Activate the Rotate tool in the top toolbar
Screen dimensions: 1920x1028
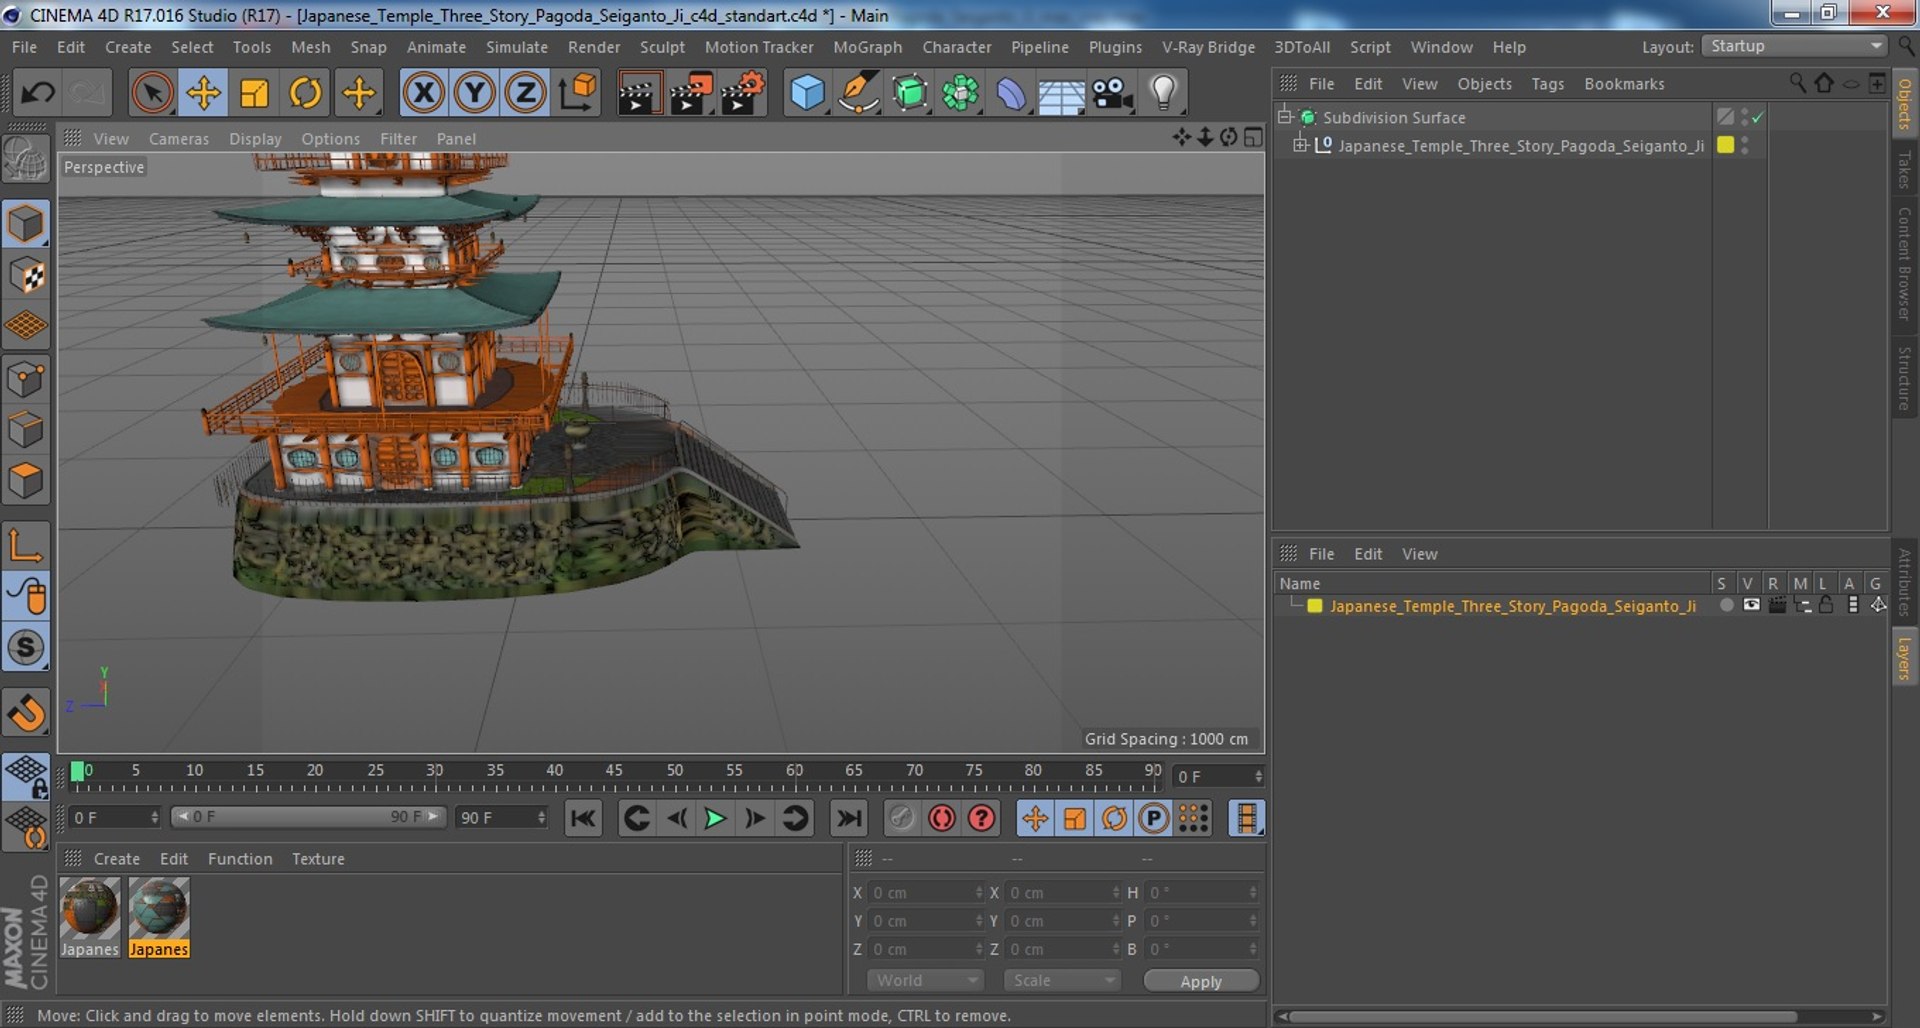click(x=305, y=93)
